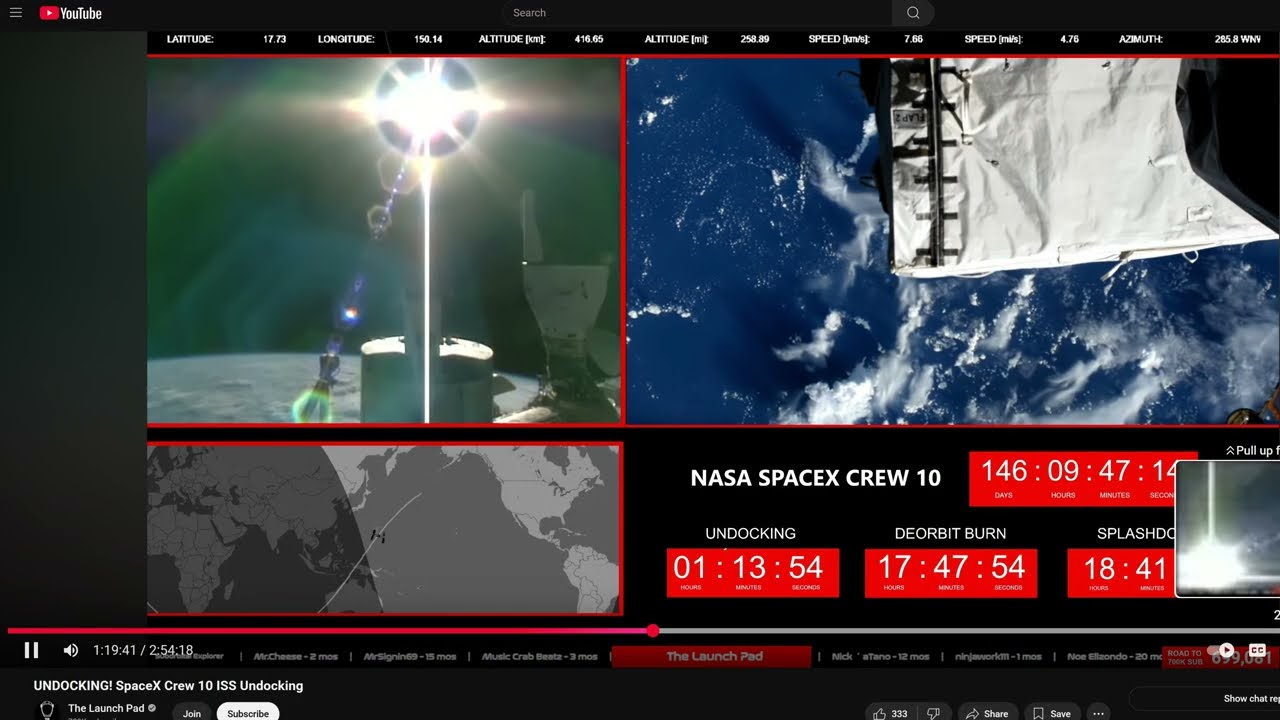Open The Launch Pad channel name link
Screen dimensions: 1280x720
[x=106, y=708]
